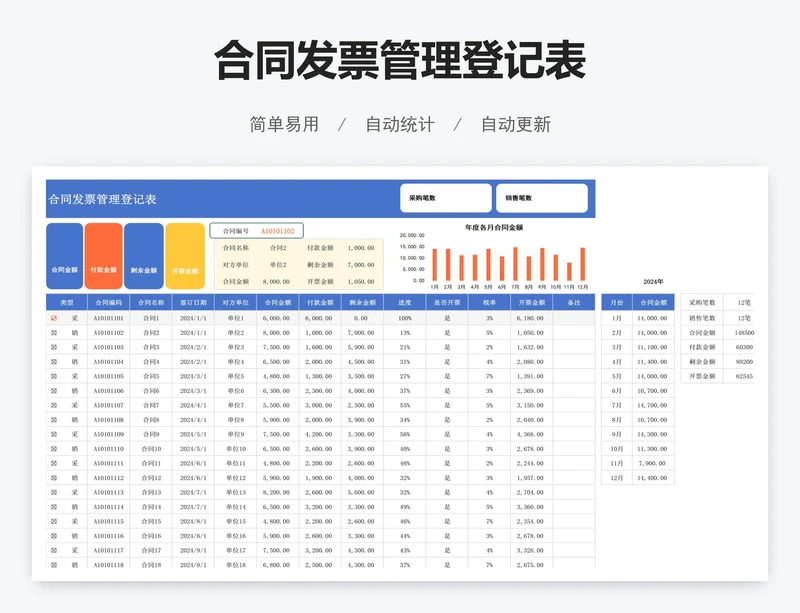Select the 14,700.00 amount for 7月
This screenshot has width=800, height=613.
[x=653, y=405]
